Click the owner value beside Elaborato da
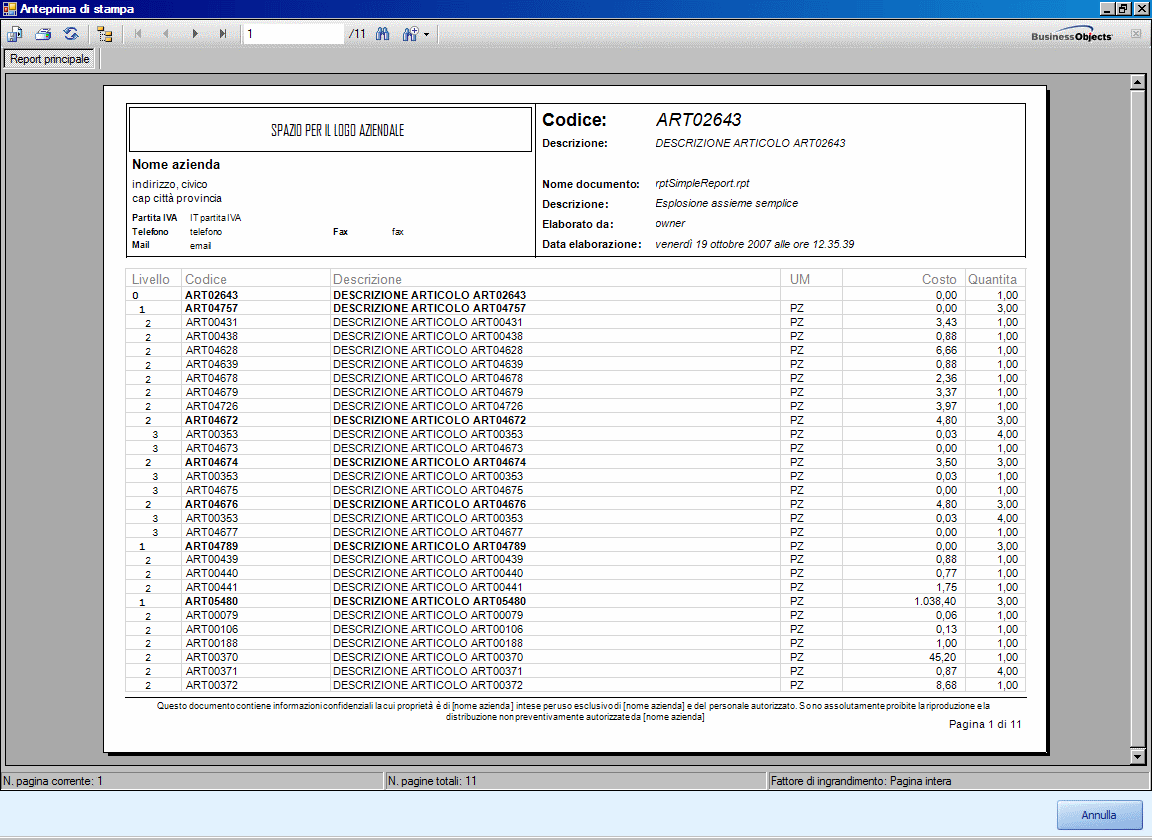The height and width of the screenshot is (840, 1152). tap(670, 223)
